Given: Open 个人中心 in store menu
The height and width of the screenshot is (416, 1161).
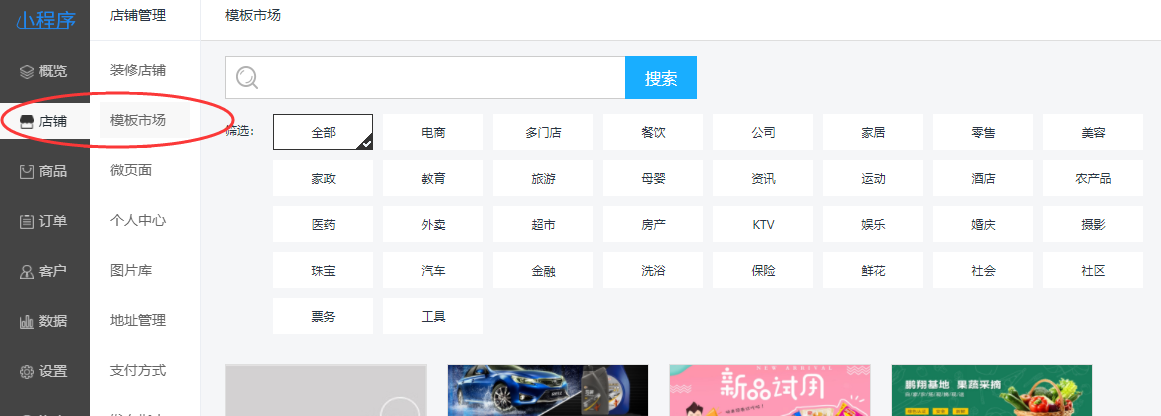Looking at the screenshot, I should (138, 220).
